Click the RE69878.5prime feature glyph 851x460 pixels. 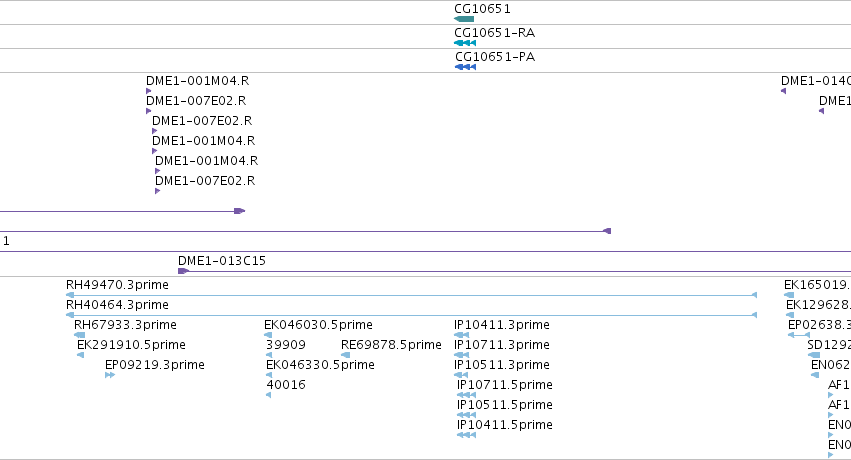click(x=345, y=355)
